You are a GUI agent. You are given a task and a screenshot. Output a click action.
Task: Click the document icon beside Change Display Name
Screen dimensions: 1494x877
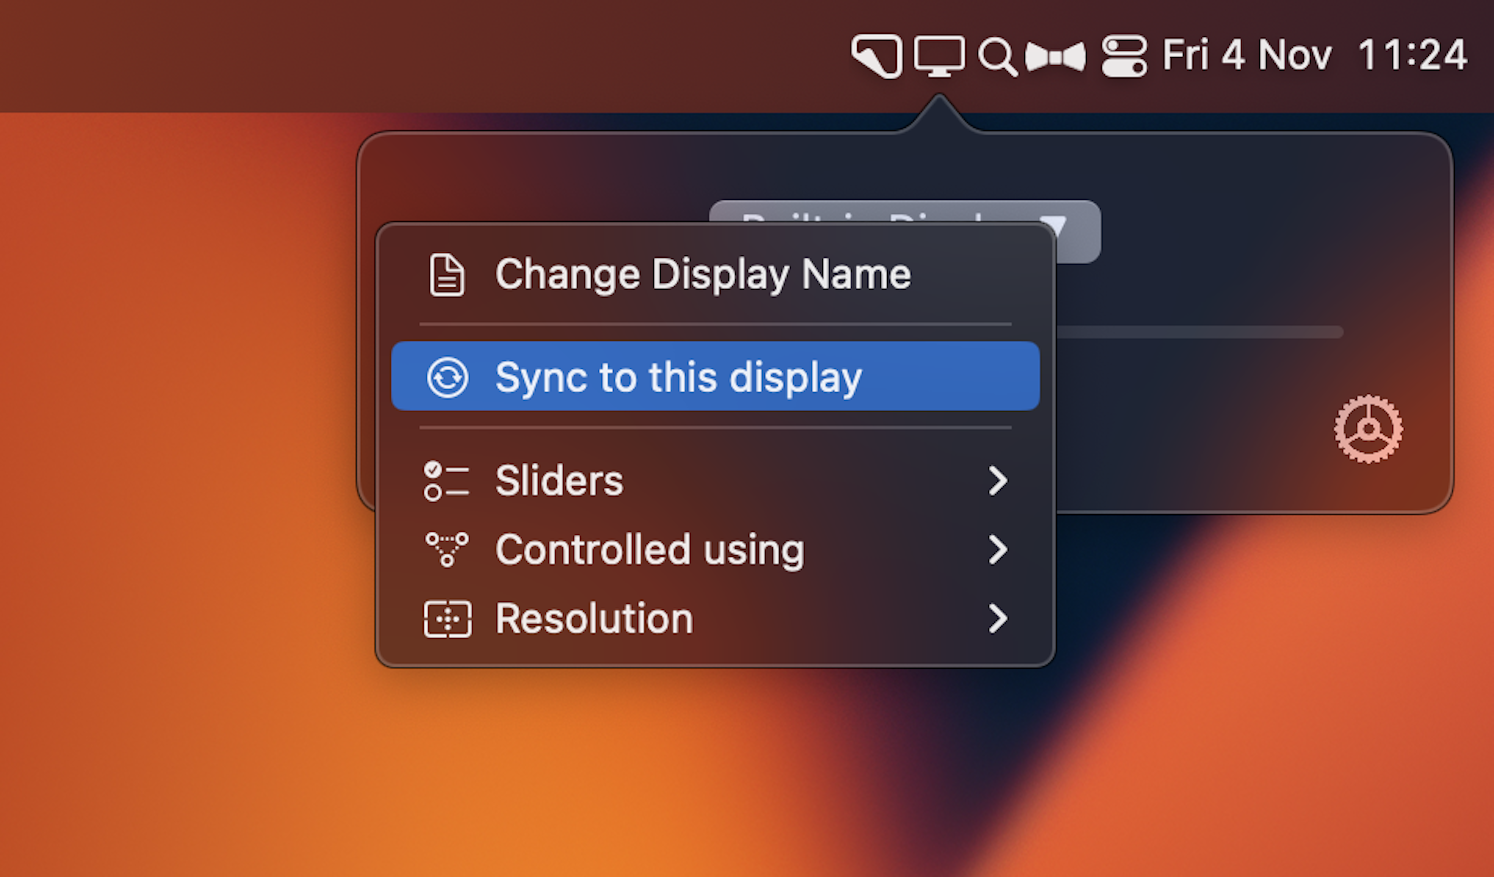tap(447, 275)
